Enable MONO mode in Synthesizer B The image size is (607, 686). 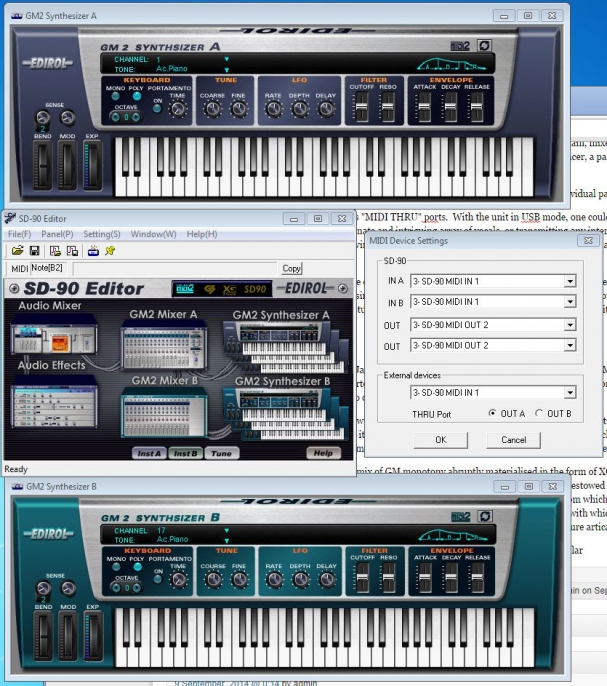pyautogui.click(x=116, y=567)
